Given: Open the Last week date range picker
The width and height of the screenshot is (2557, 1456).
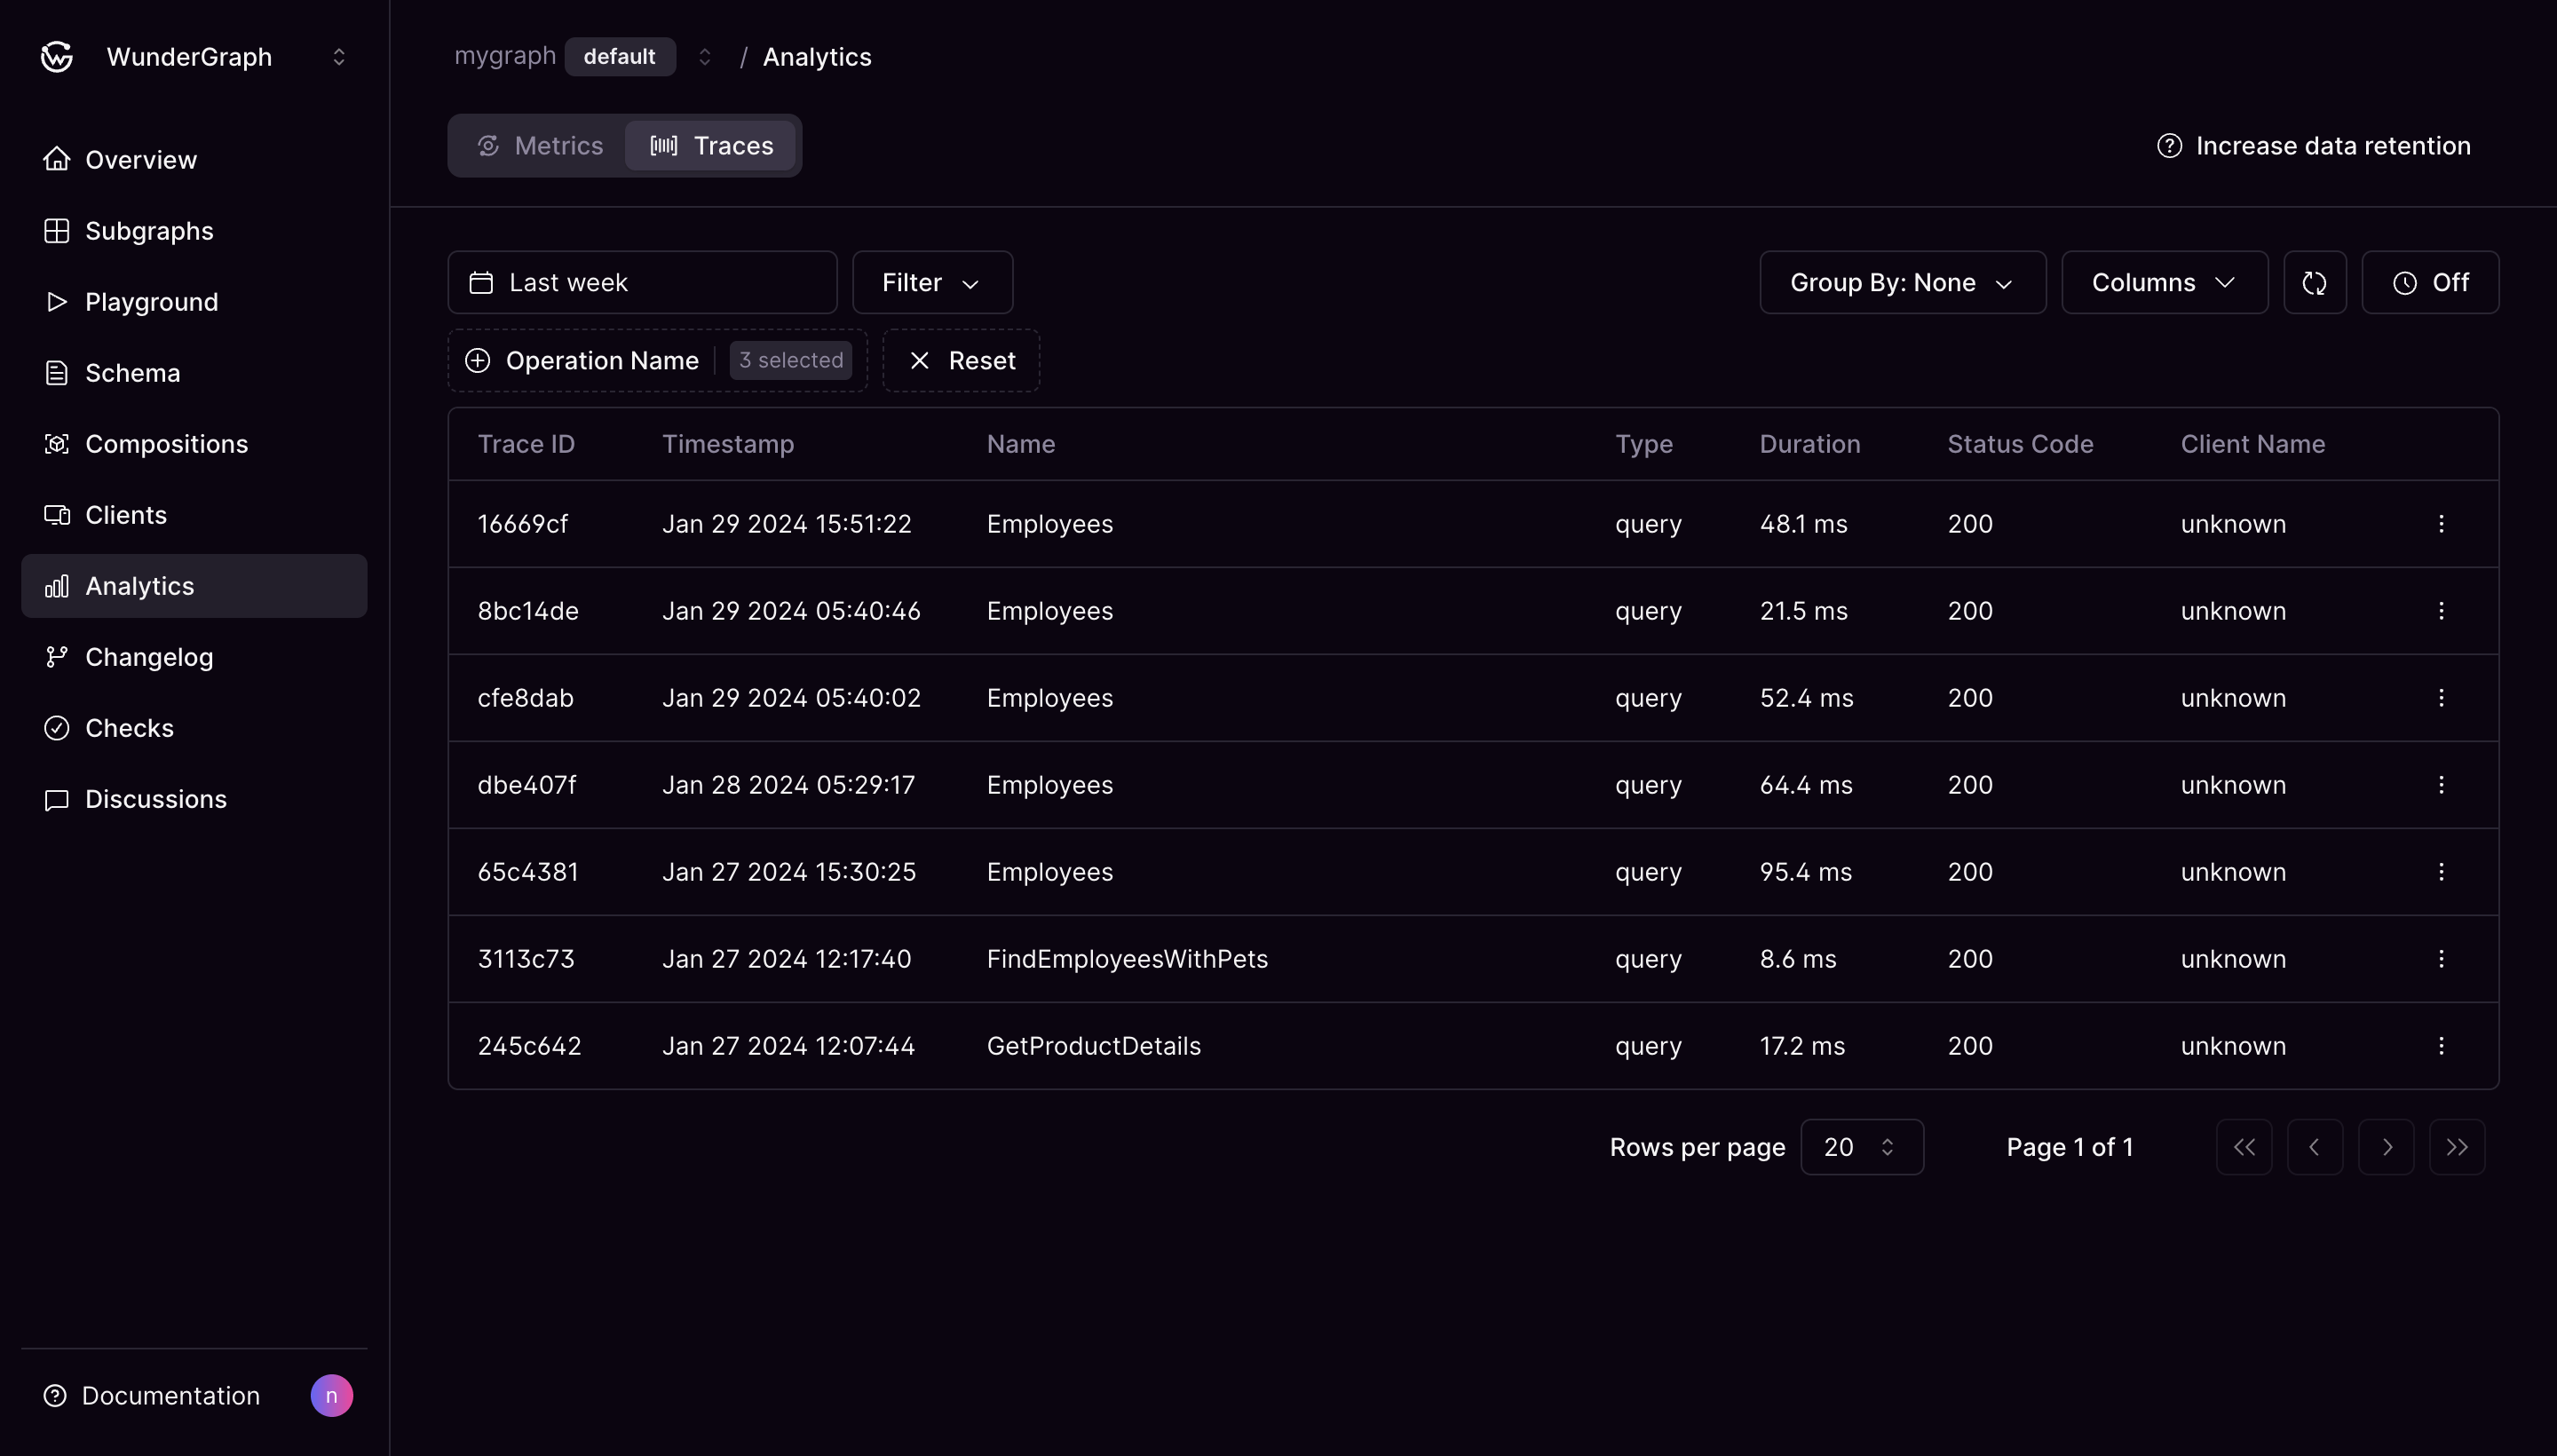Looking at the screenshot, I should (641, 283).
